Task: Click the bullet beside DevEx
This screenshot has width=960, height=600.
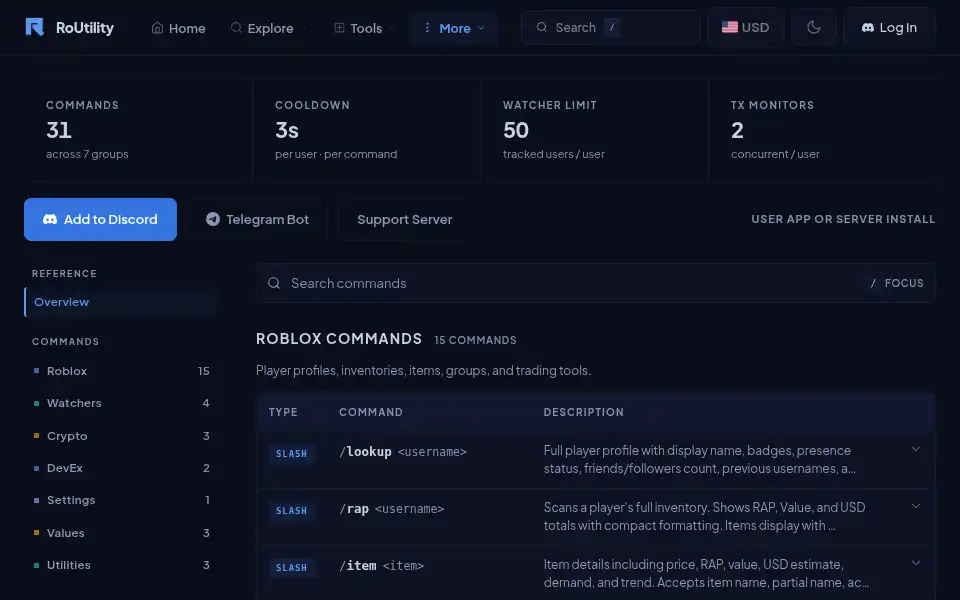Action: click(36, 468)
